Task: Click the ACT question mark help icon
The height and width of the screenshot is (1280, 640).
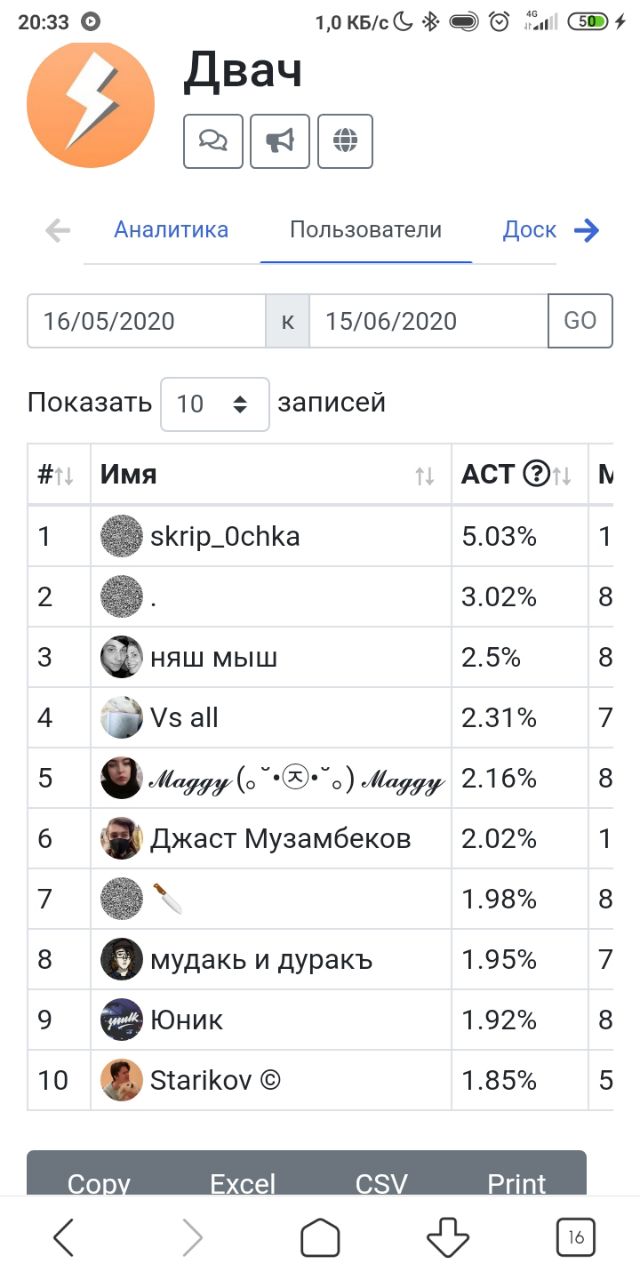Action: tap(536, 475)
